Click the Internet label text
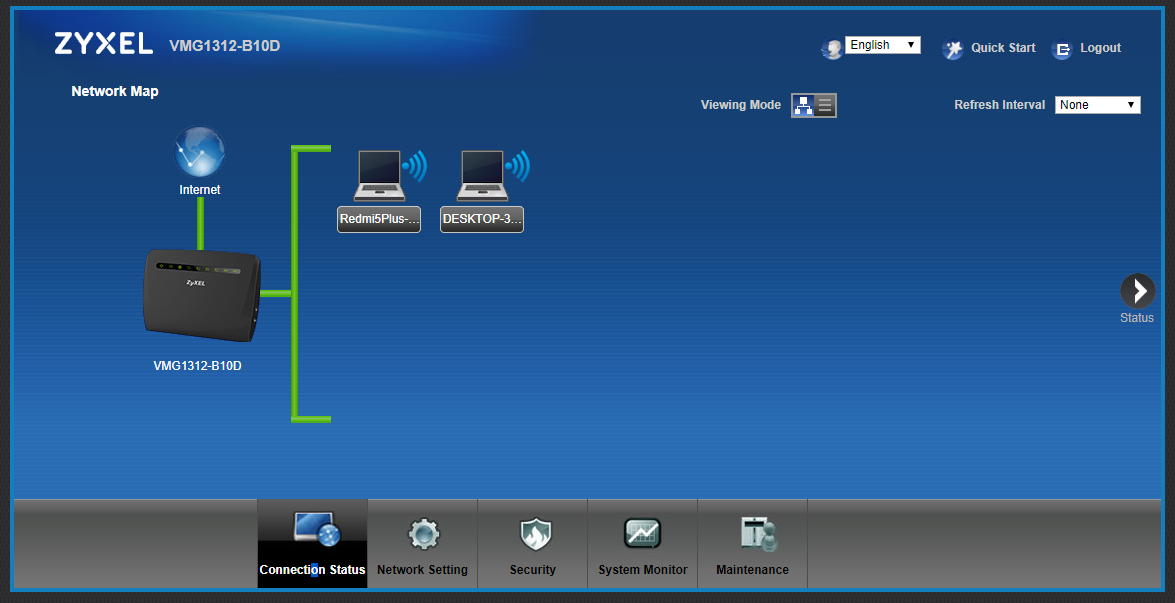Screen dimensions: 1175x603 pyautogui.click(x=200, y=190)
